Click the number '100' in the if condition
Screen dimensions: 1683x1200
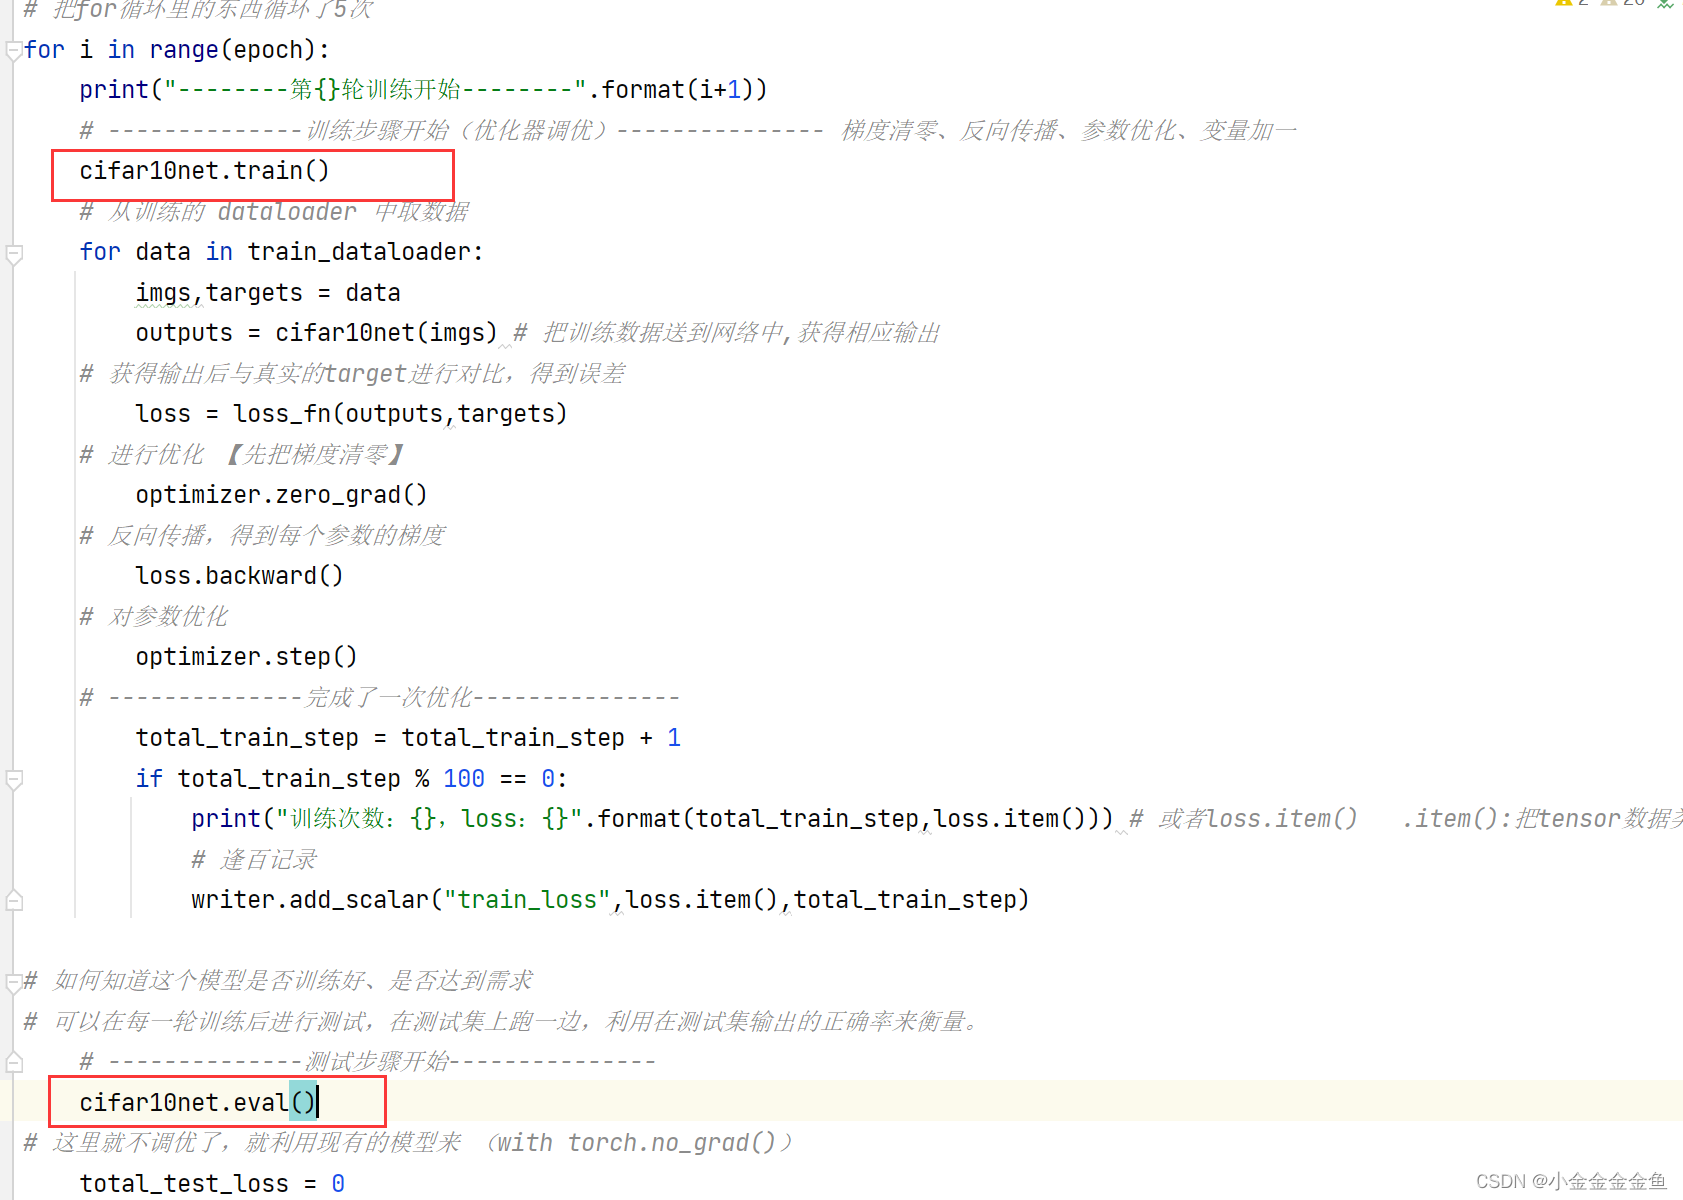coord(464,779)
